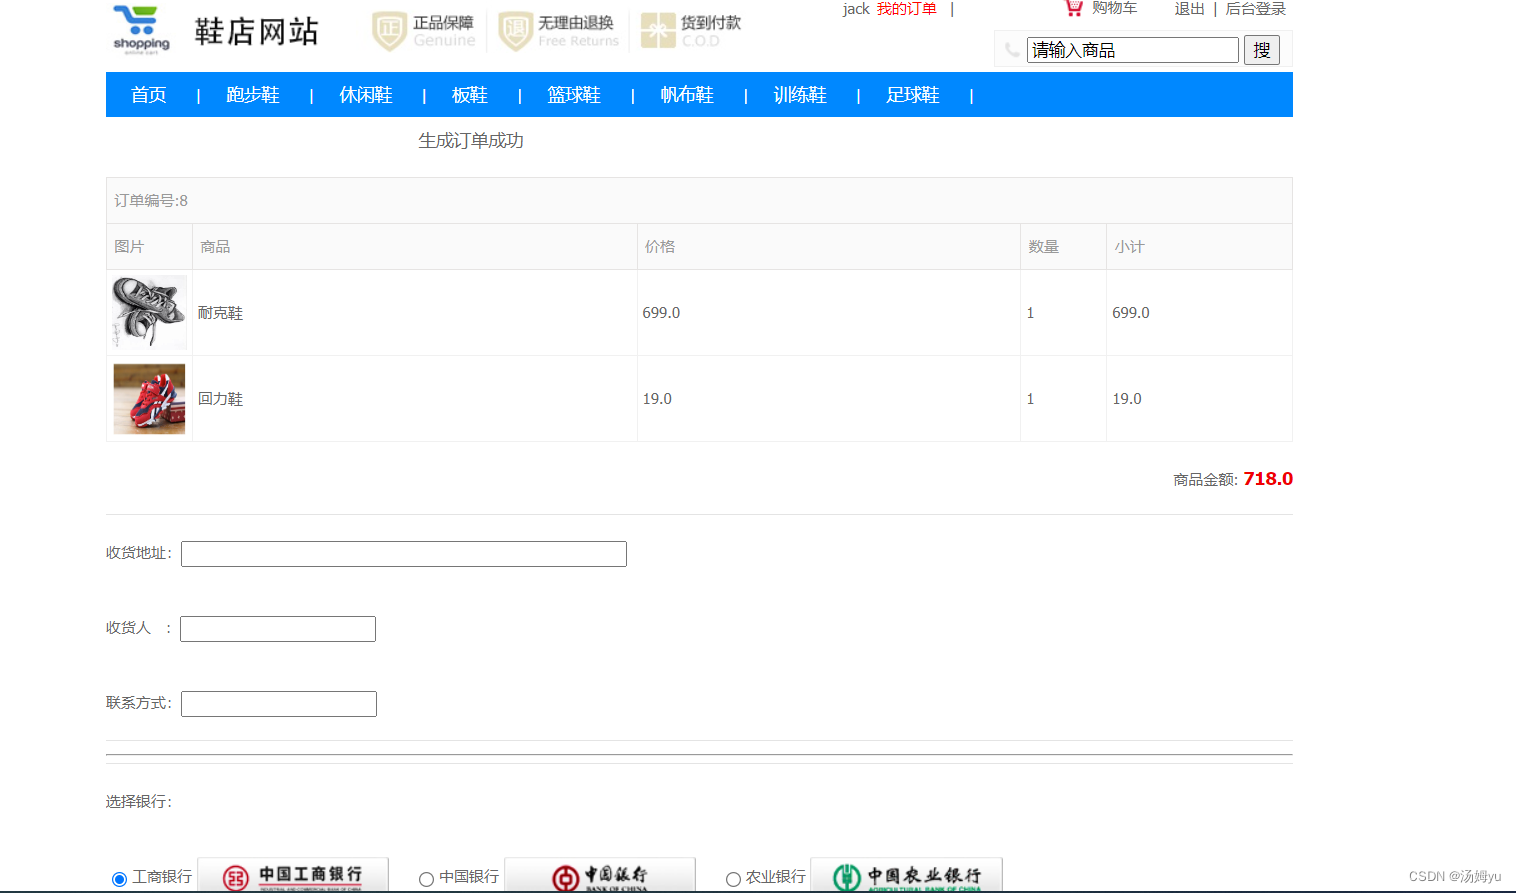
Task: Click the shopping logo icon
Action: [140, 28]
